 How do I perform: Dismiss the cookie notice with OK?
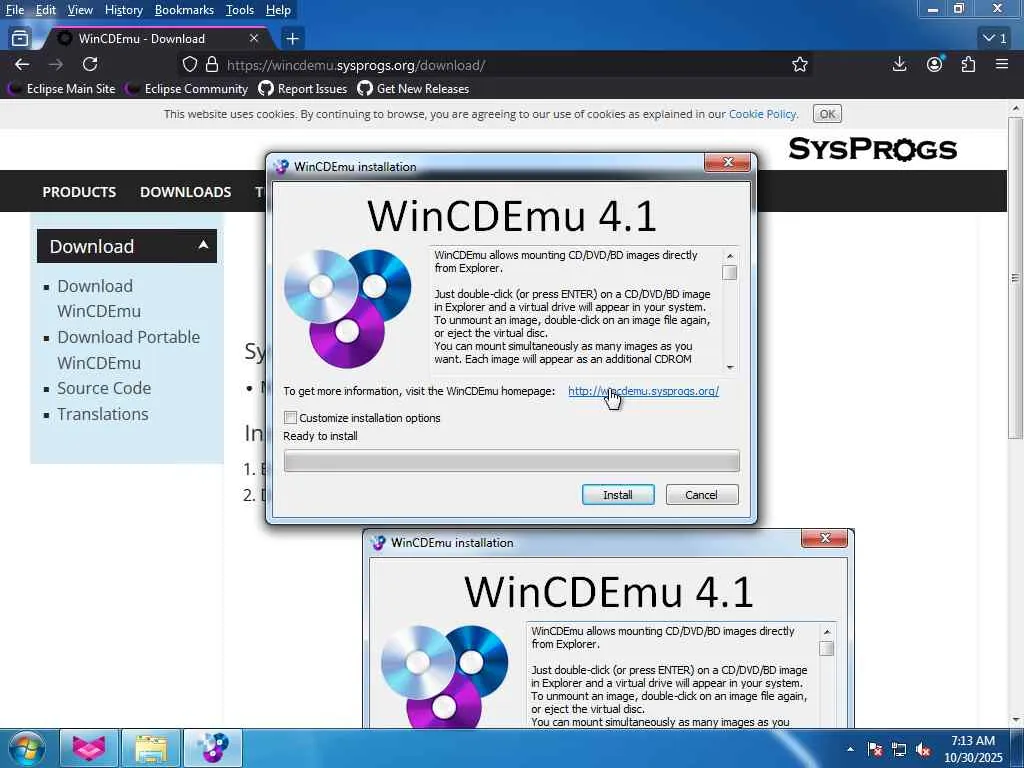pos(827,114)
